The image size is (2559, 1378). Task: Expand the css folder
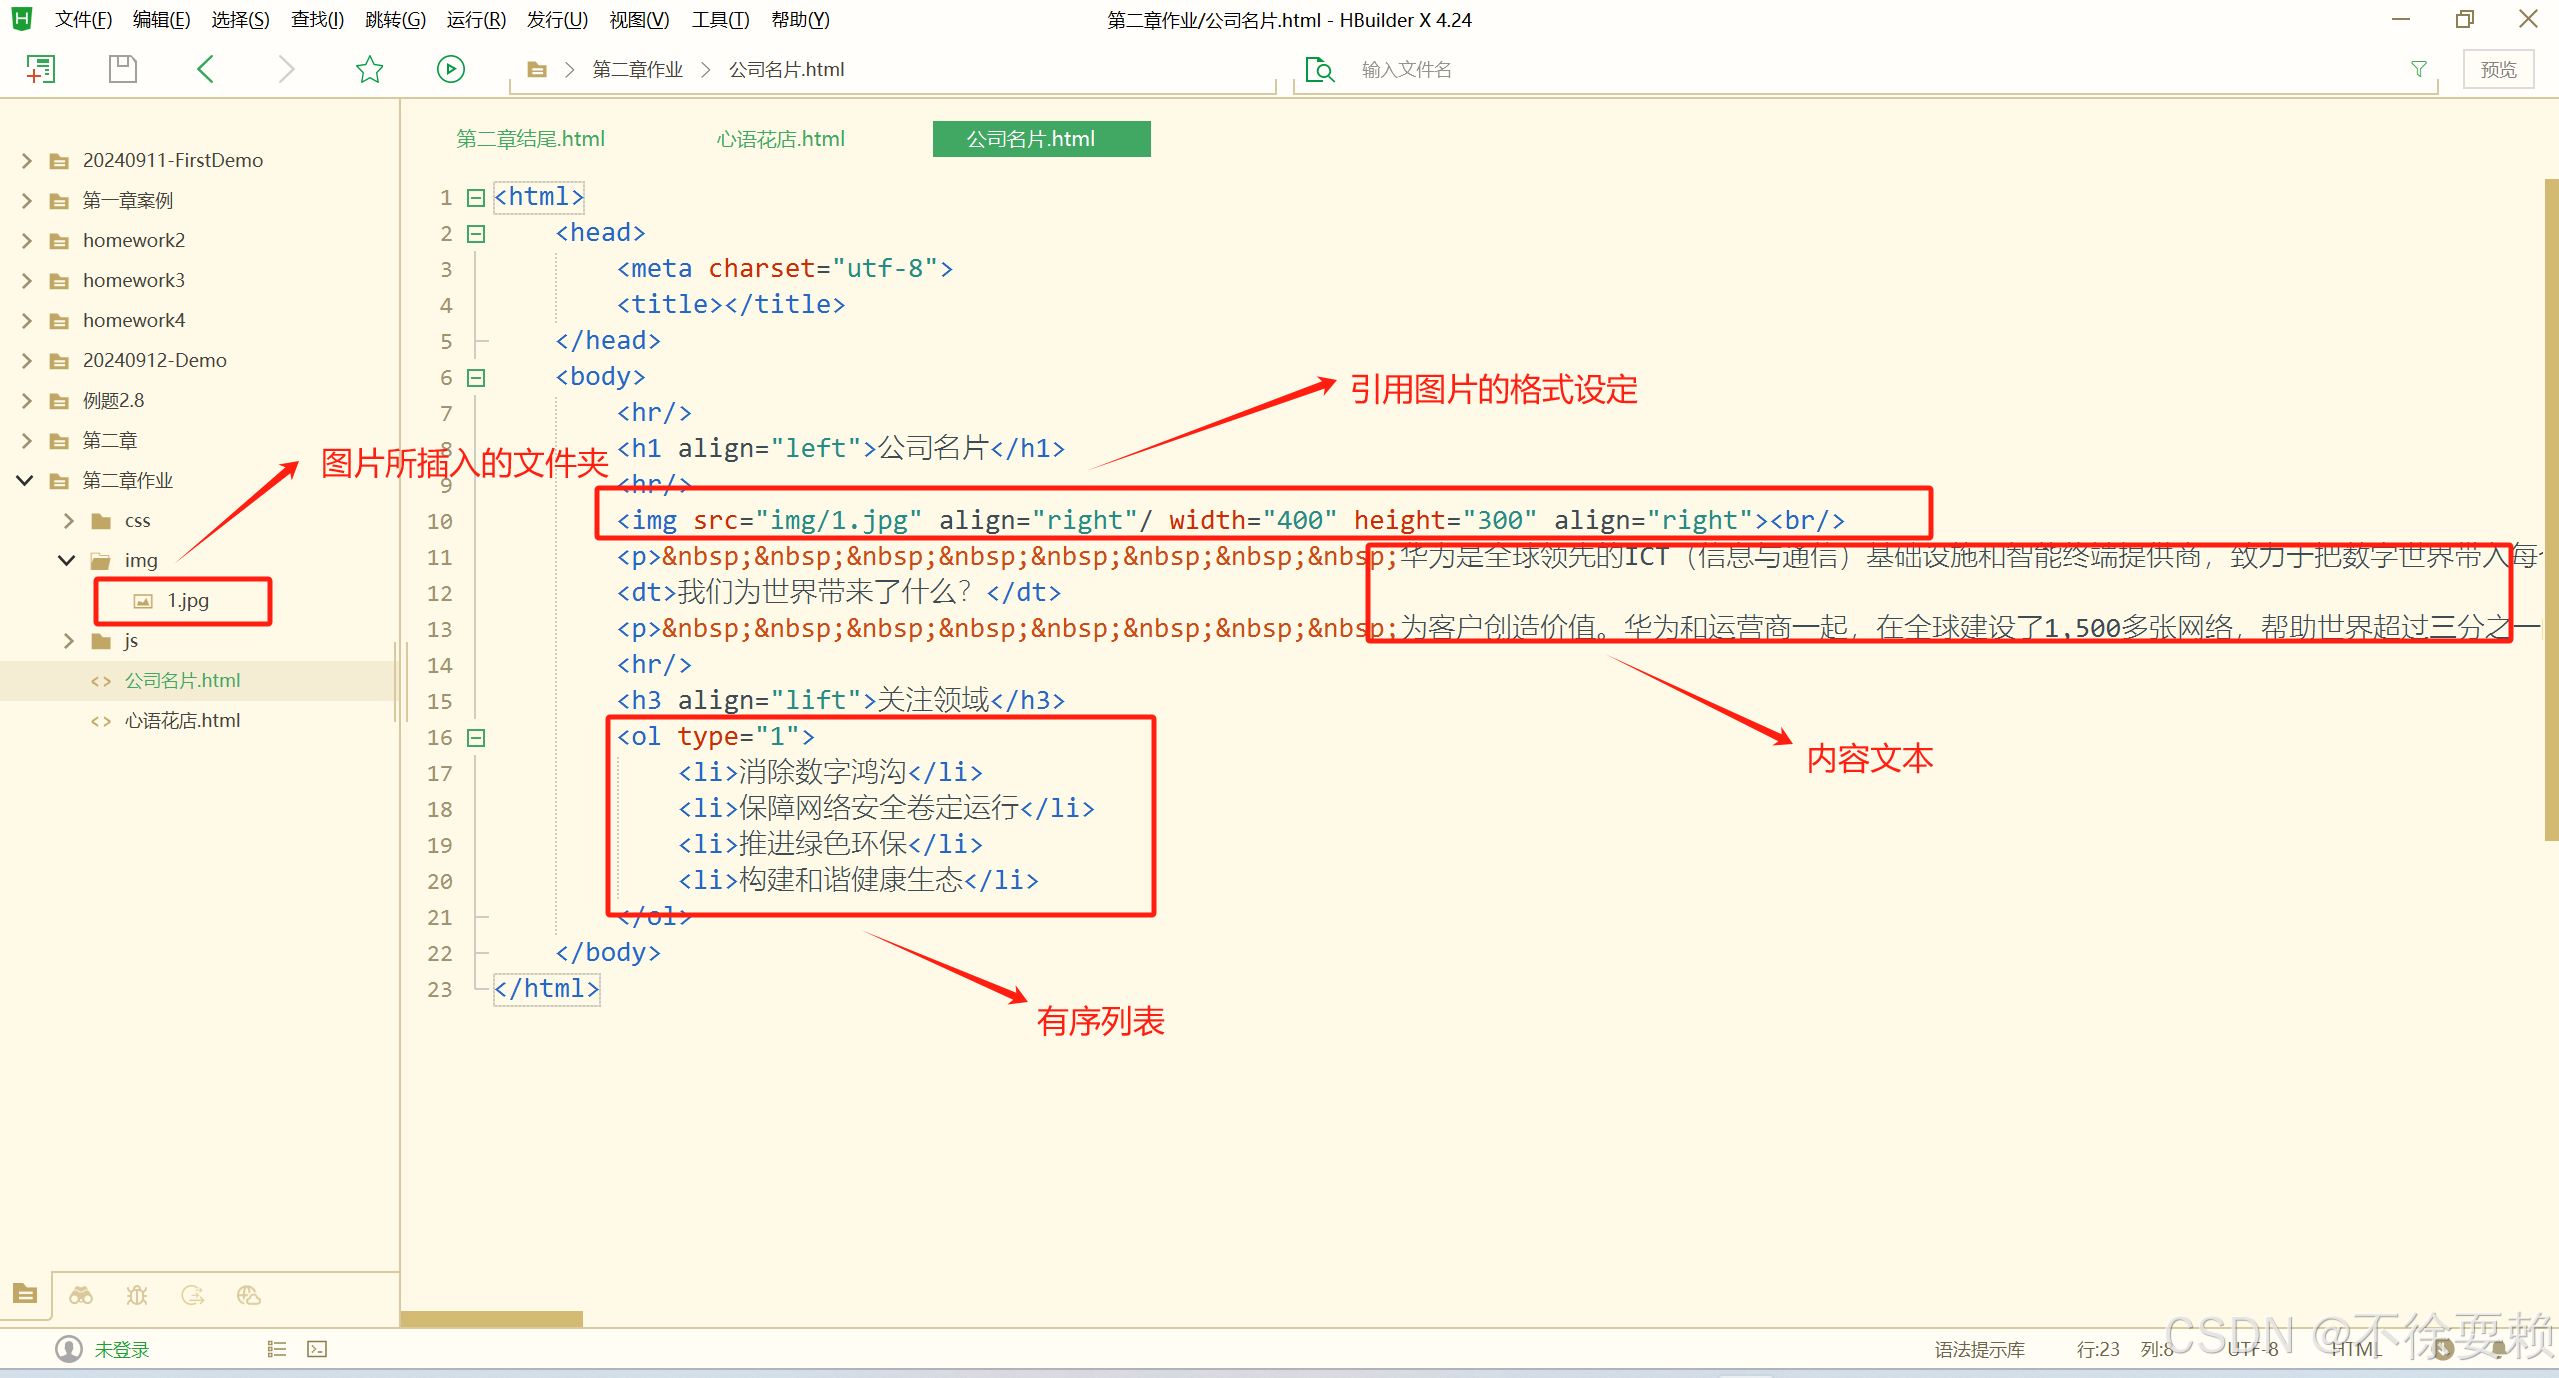(x=68, y=520)
